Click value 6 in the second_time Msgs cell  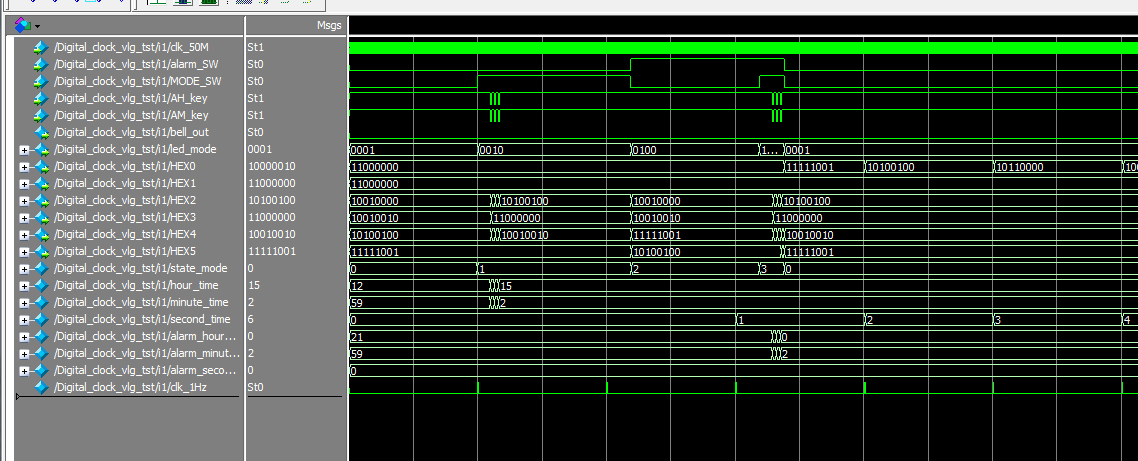click(250, 319)
